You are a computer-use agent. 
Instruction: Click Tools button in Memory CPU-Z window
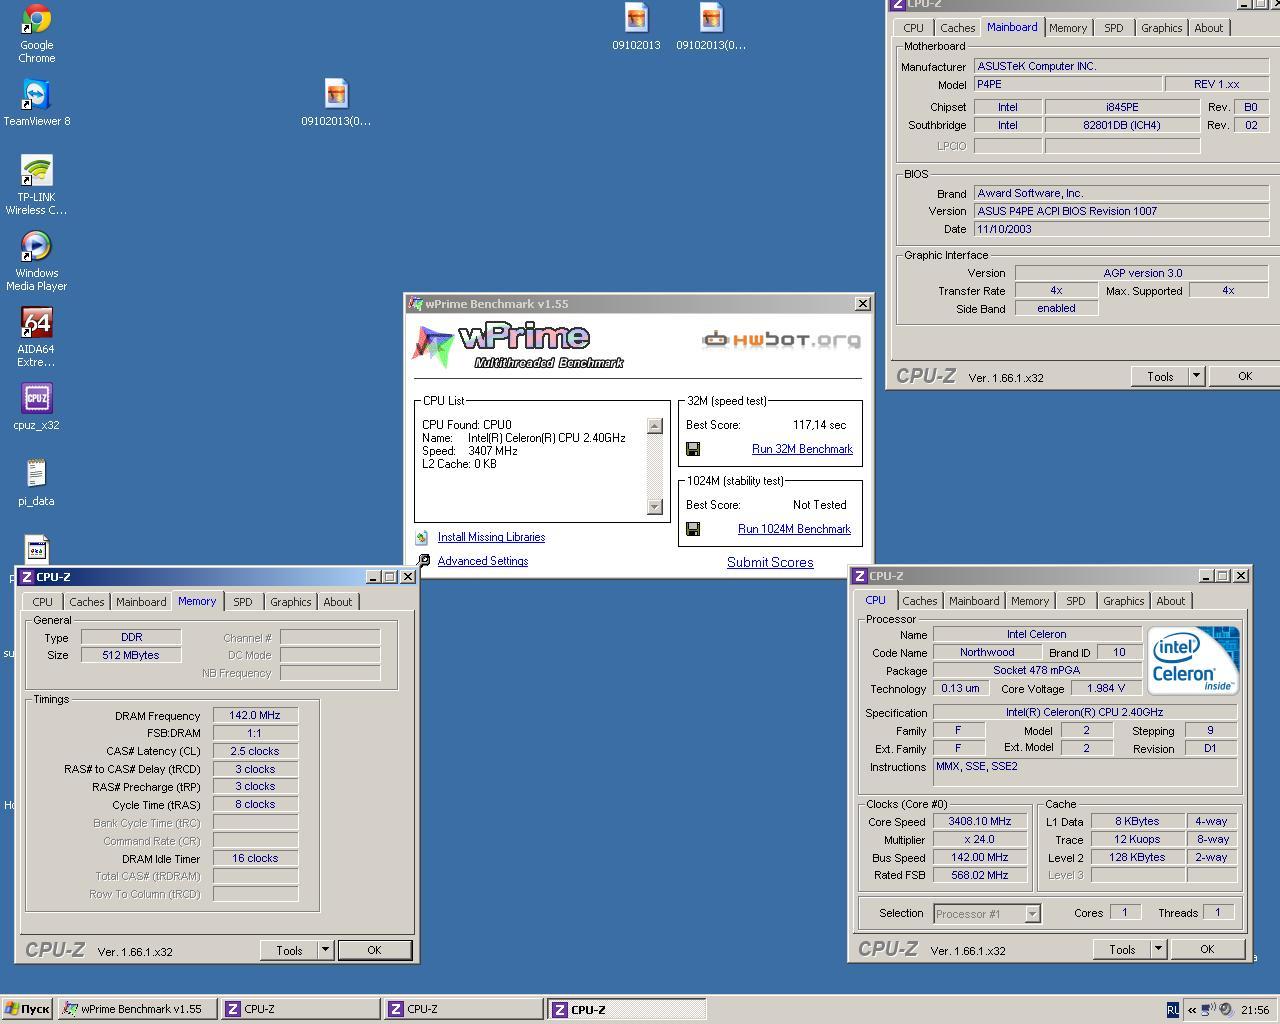point(289,950)
